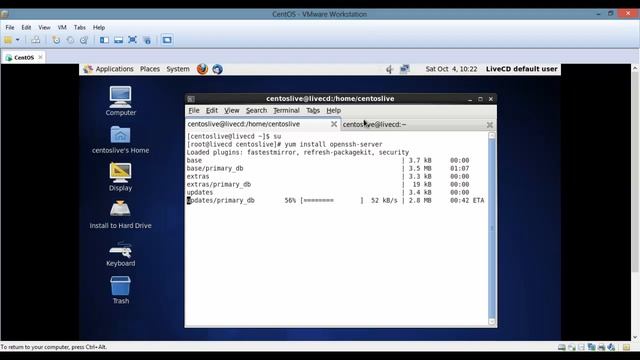Click terminal scrollbar down arrow
This screenshot has height=360, width=640.
(x=492, y=322)
